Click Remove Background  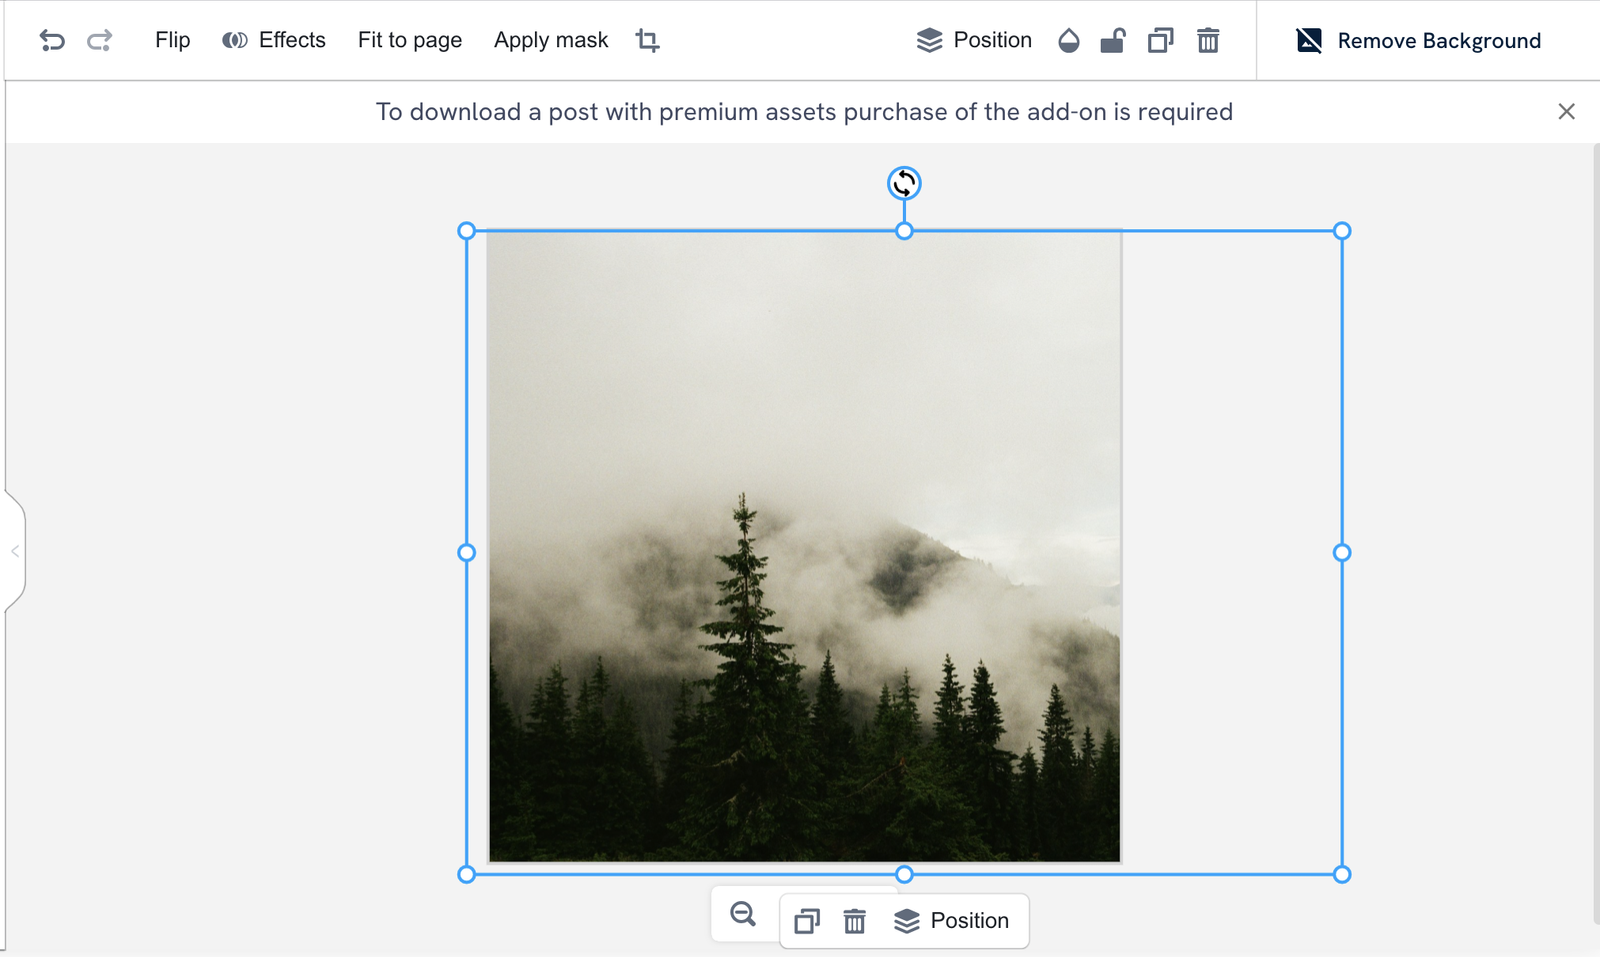click(x=1421, y=41)
